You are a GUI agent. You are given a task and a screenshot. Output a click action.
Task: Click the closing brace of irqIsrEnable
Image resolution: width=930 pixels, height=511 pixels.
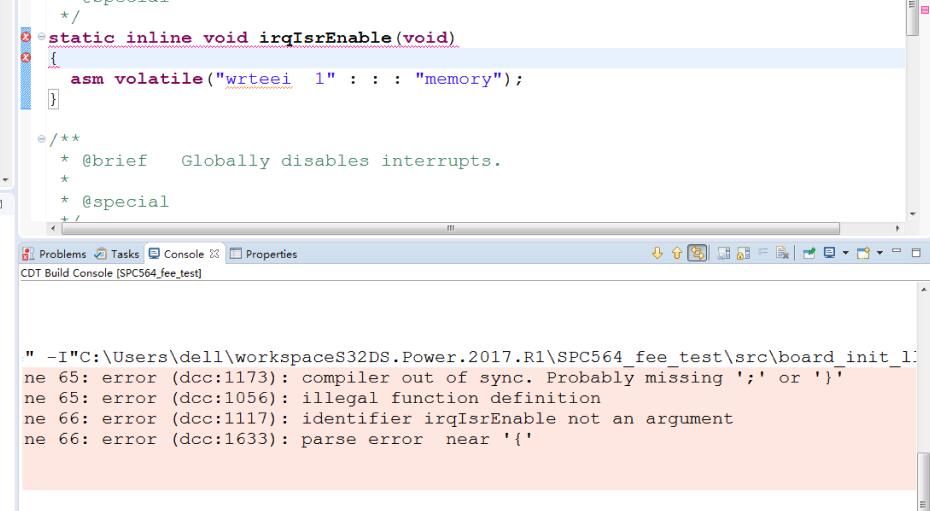(53, 99)
